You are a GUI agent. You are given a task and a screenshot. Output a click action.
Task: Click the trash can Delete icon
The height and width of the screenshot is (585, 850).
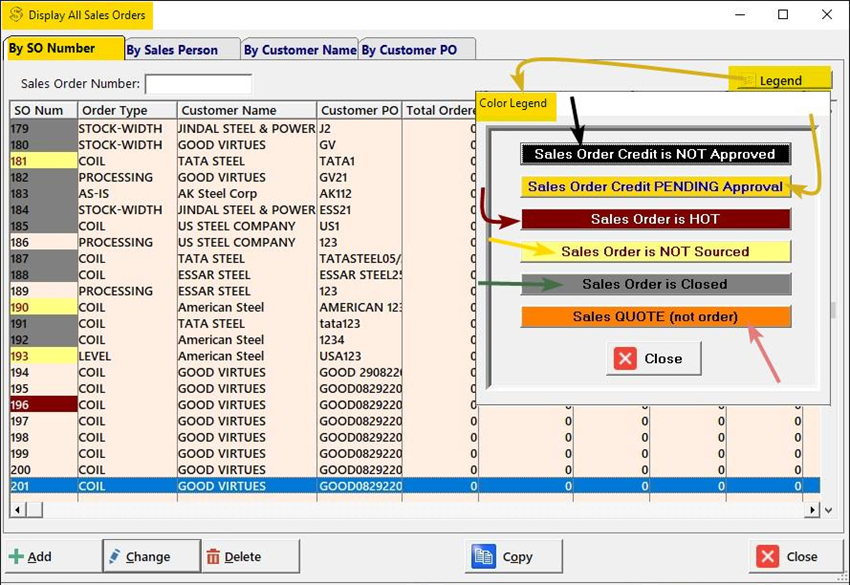pos(213,556)
